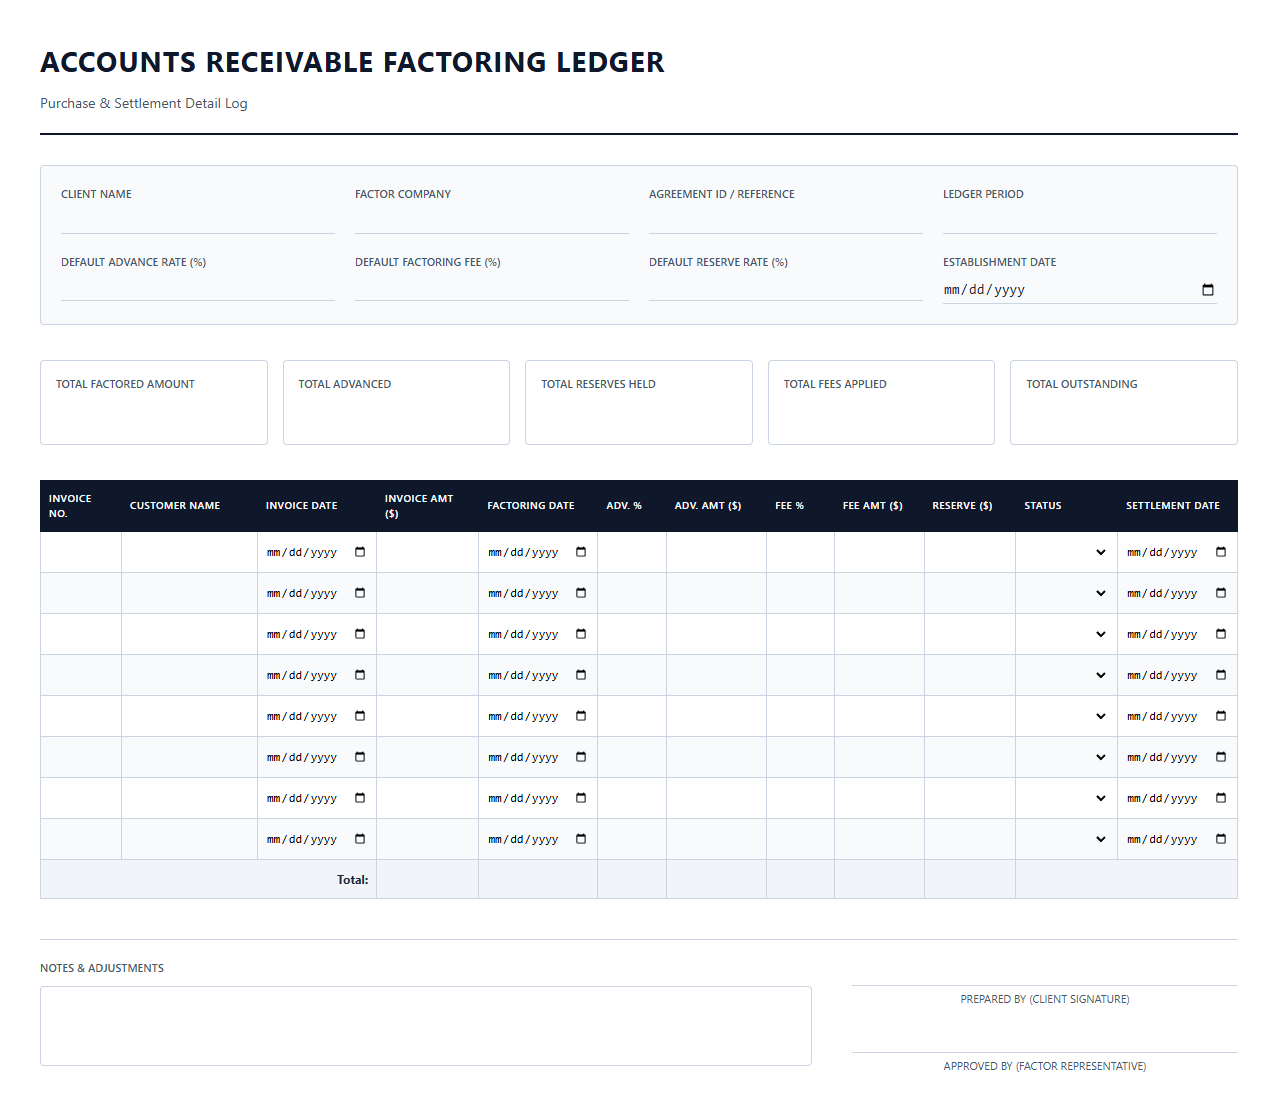Select the Reserve ($) cell in third row

click(970, 634)
